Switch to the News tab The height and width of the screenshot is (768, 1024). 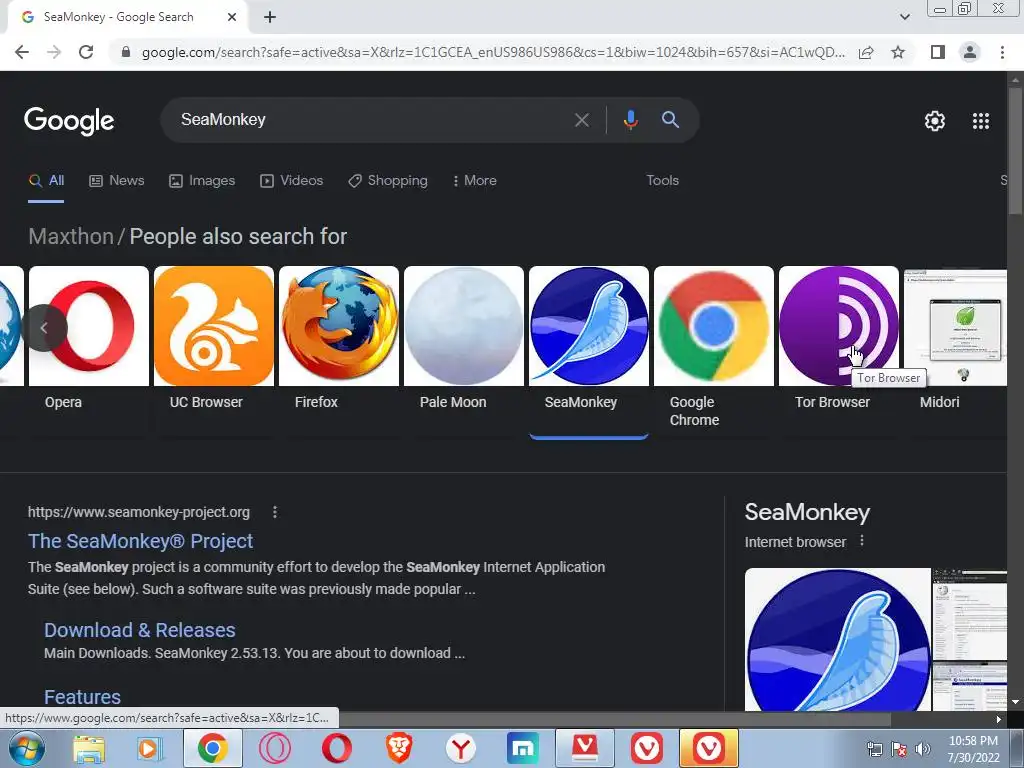[x=117, y=181]
